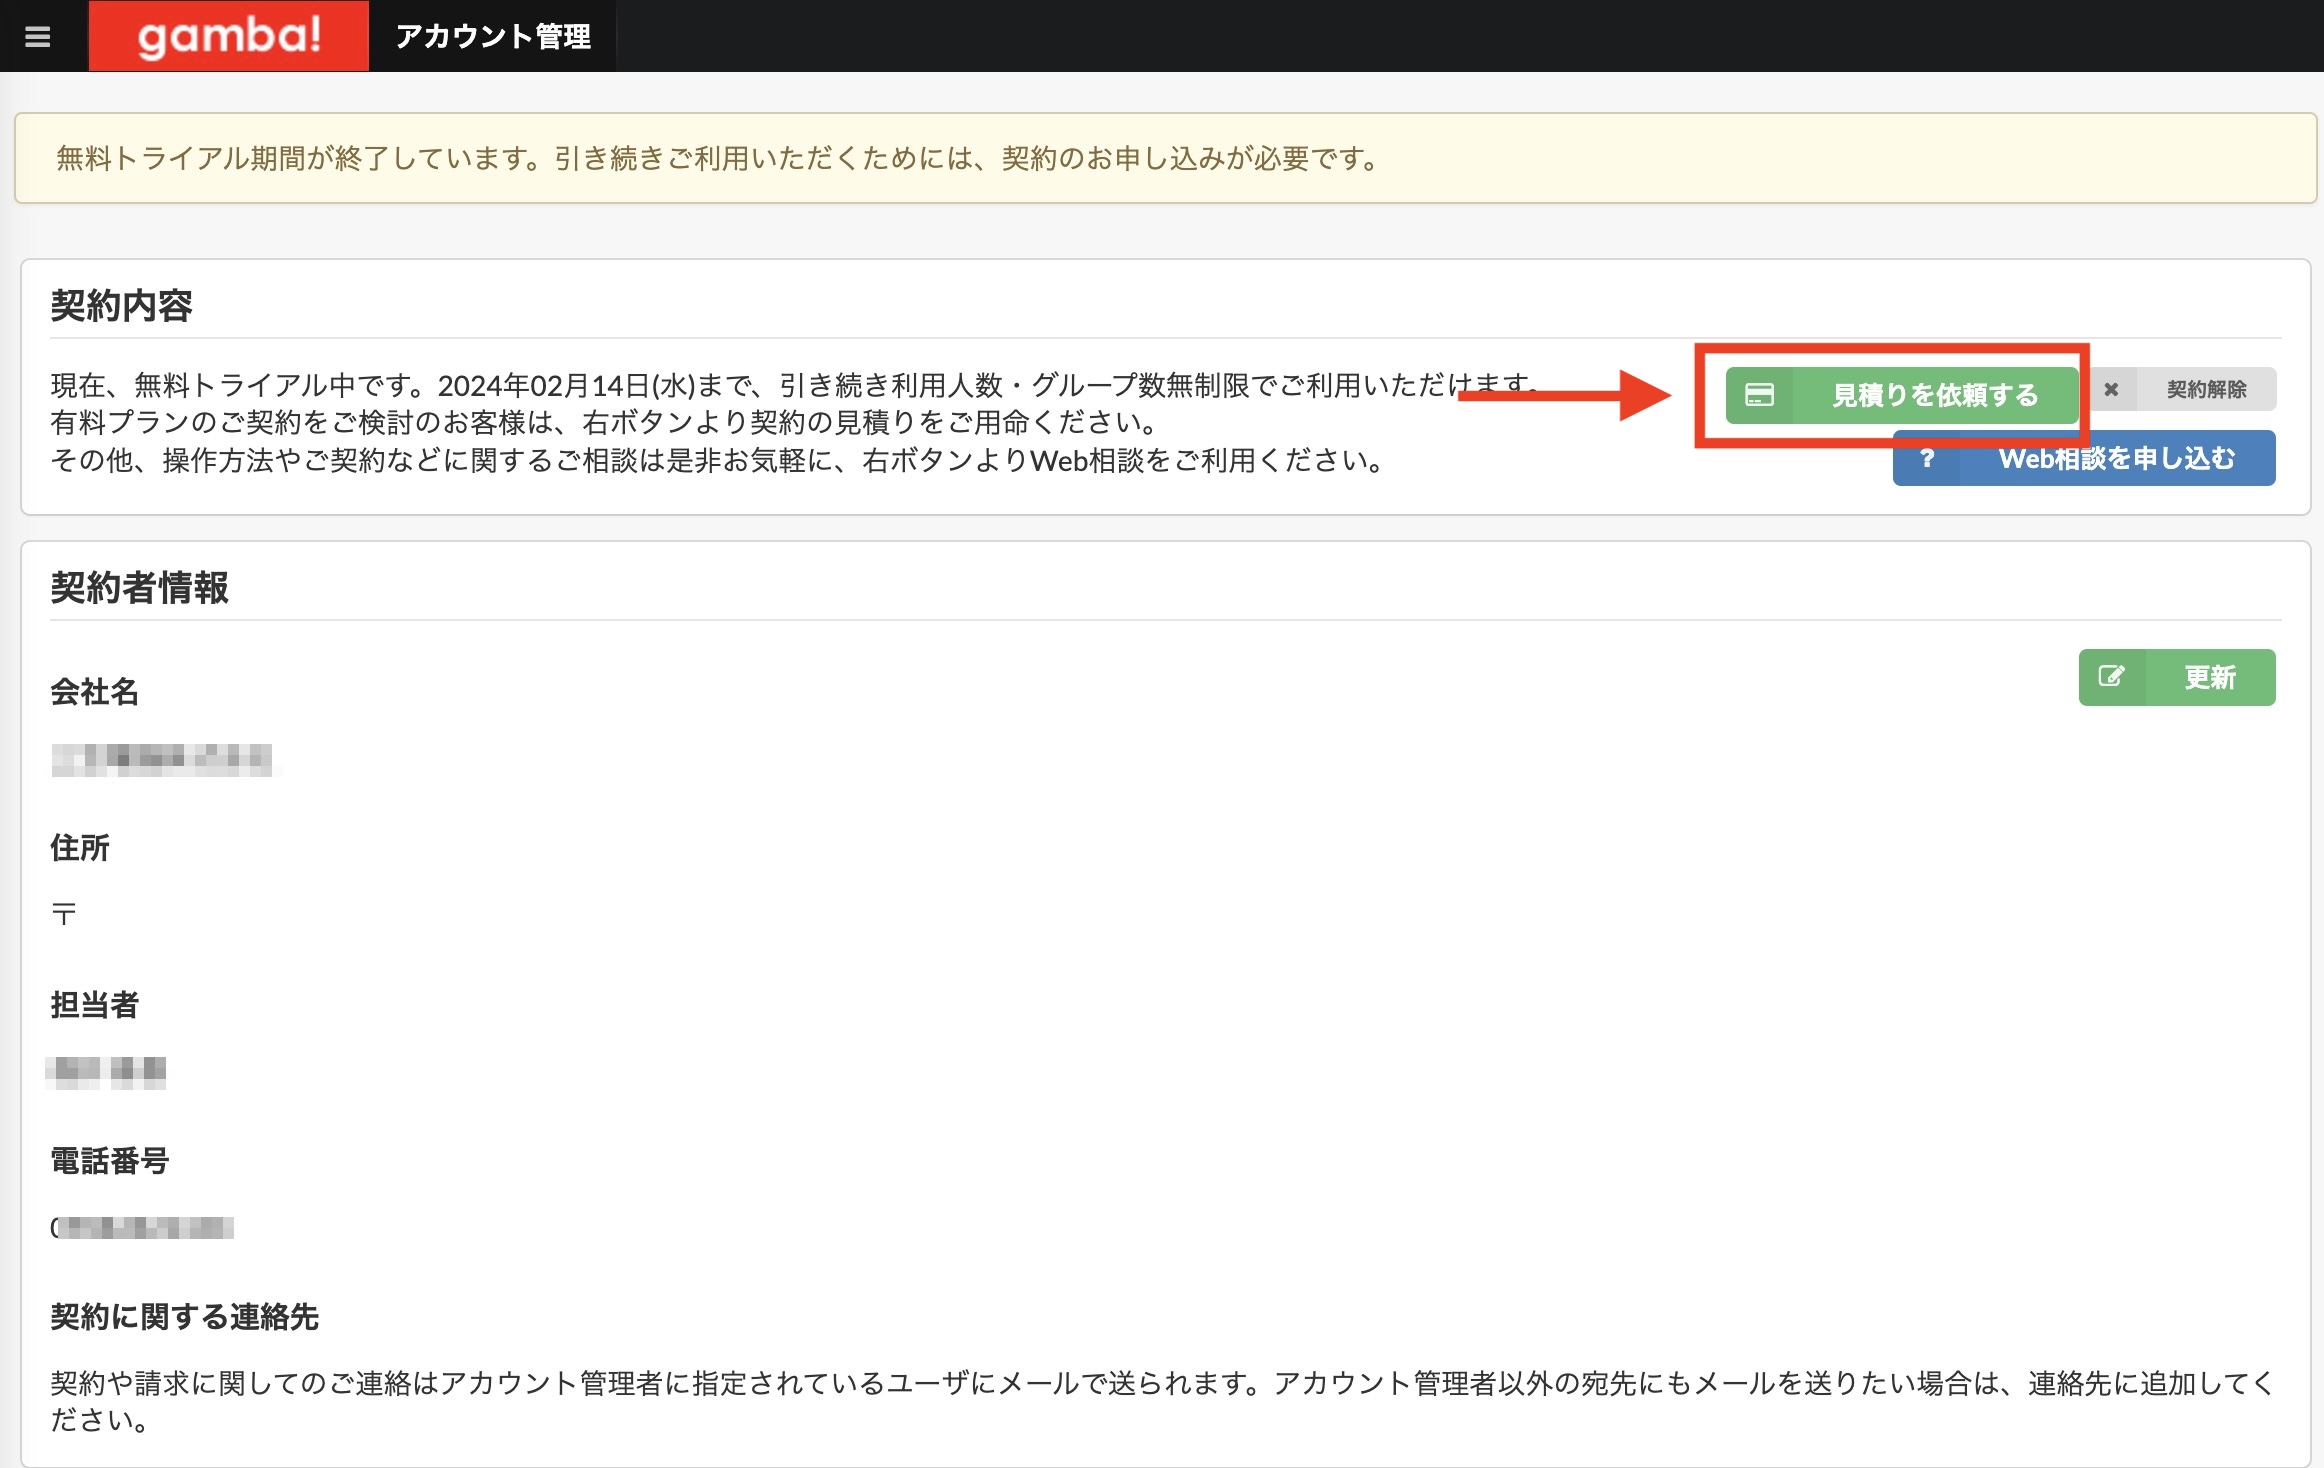Viewport: 2324px width, 1468px height.
Task: Click the 電話番号 label
Action: pos(109,1160)
